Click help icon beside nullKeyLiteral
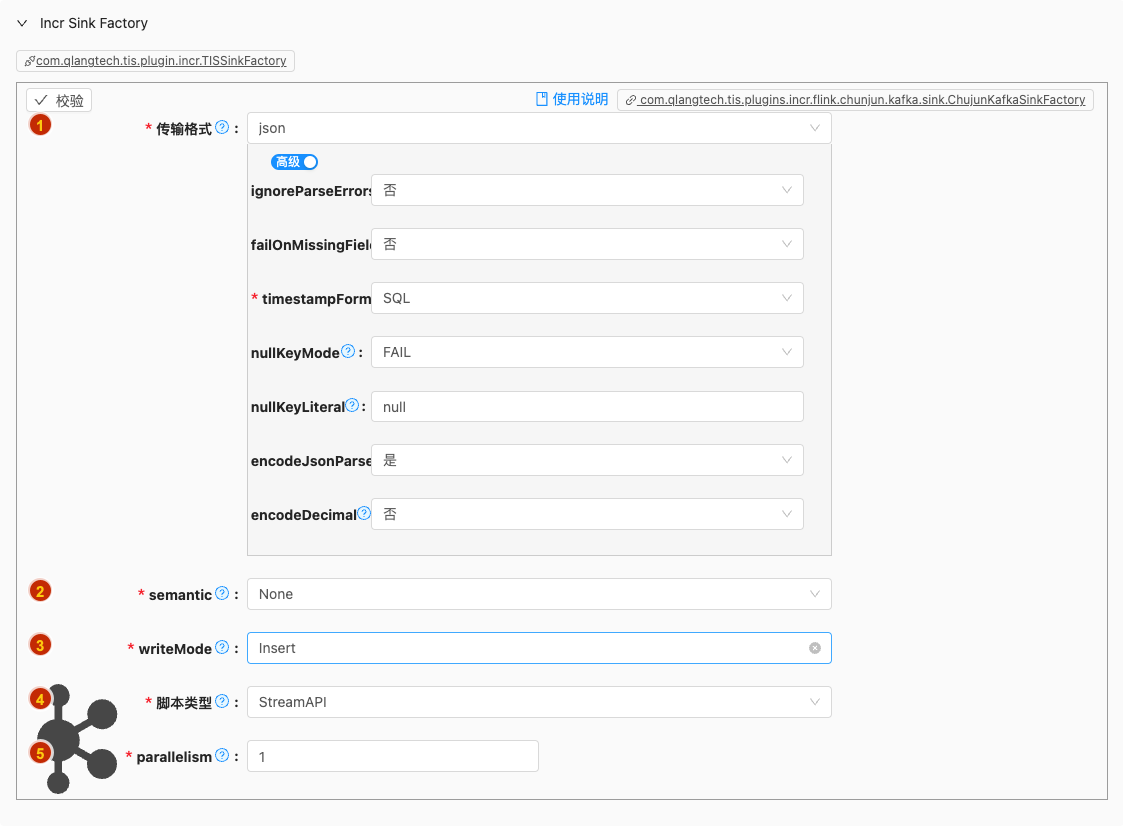1123x826 pixels. coord(352,406)
